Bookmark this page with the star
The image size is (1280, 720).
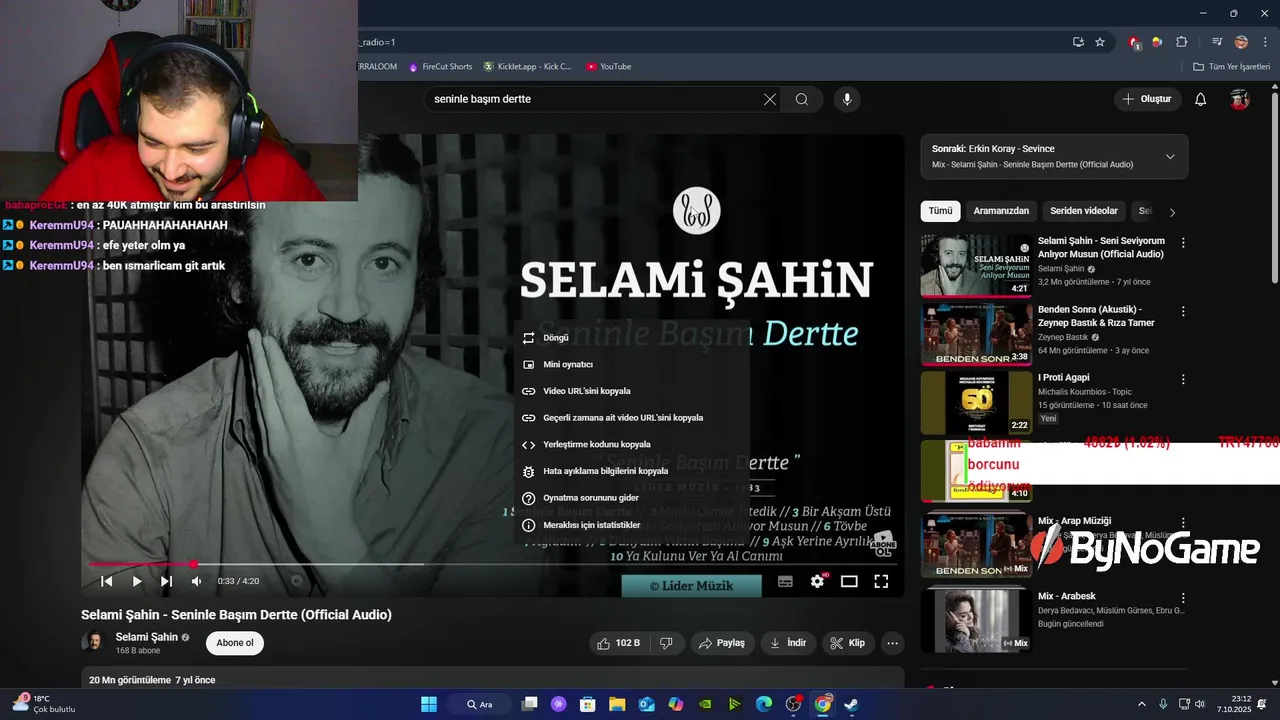pyautogui.click(x=1100, y=42)
